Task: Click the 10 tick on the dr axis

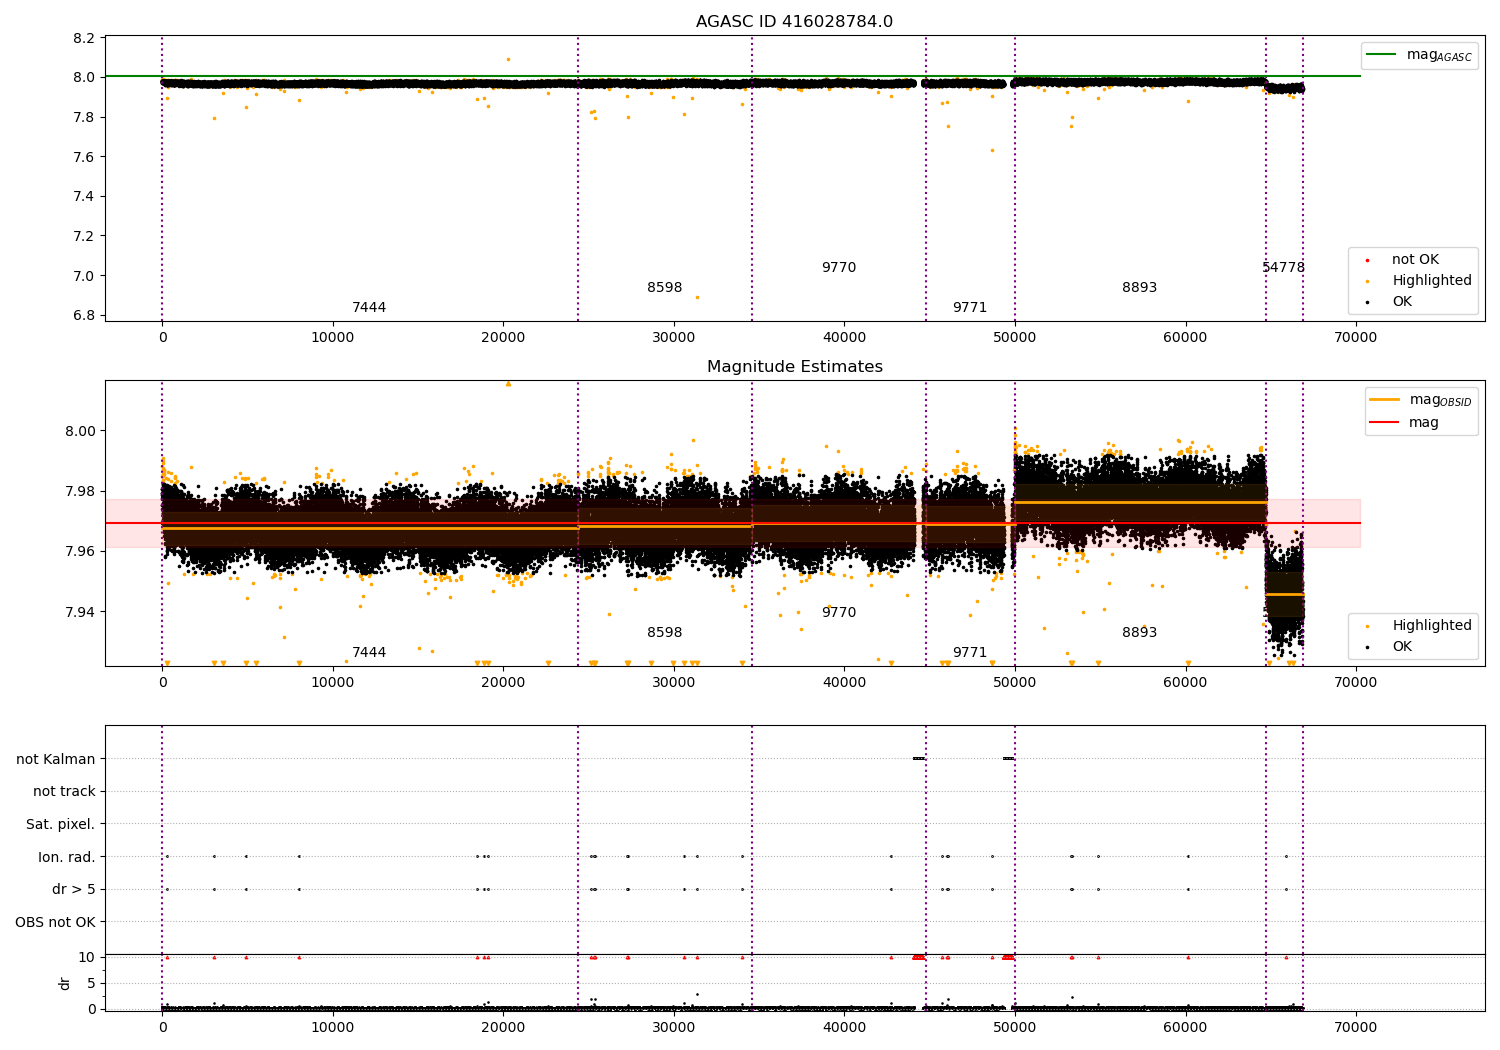Action: point(87,957)
